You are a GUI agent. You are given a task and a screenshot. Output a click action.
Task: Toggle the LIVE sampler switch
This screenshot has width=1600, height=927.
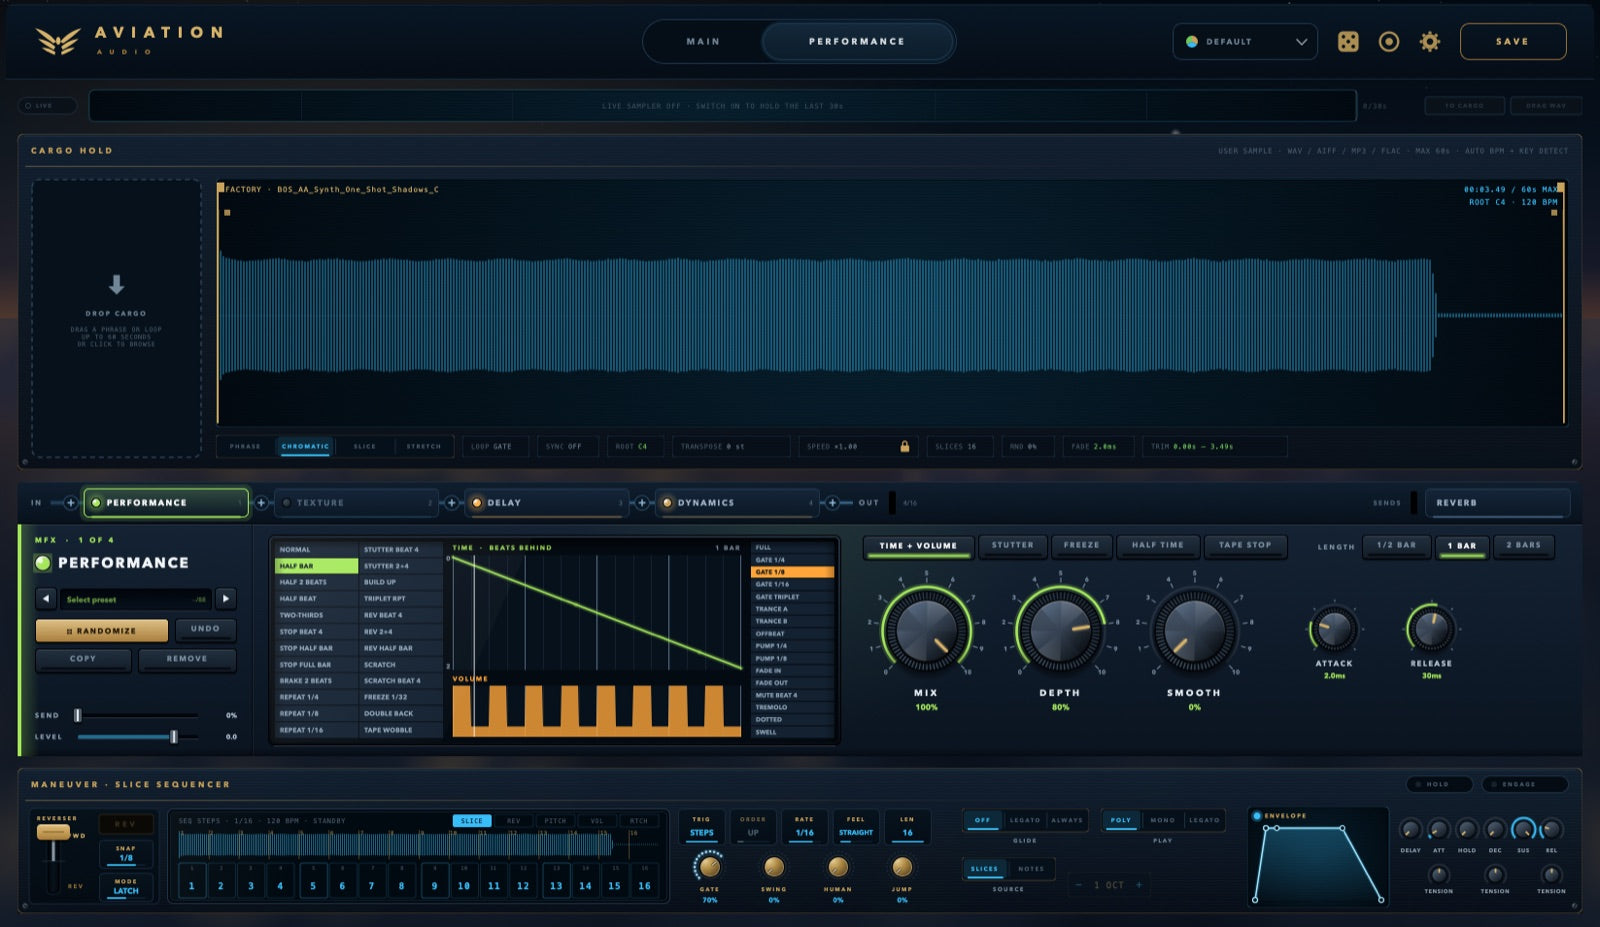47,105
